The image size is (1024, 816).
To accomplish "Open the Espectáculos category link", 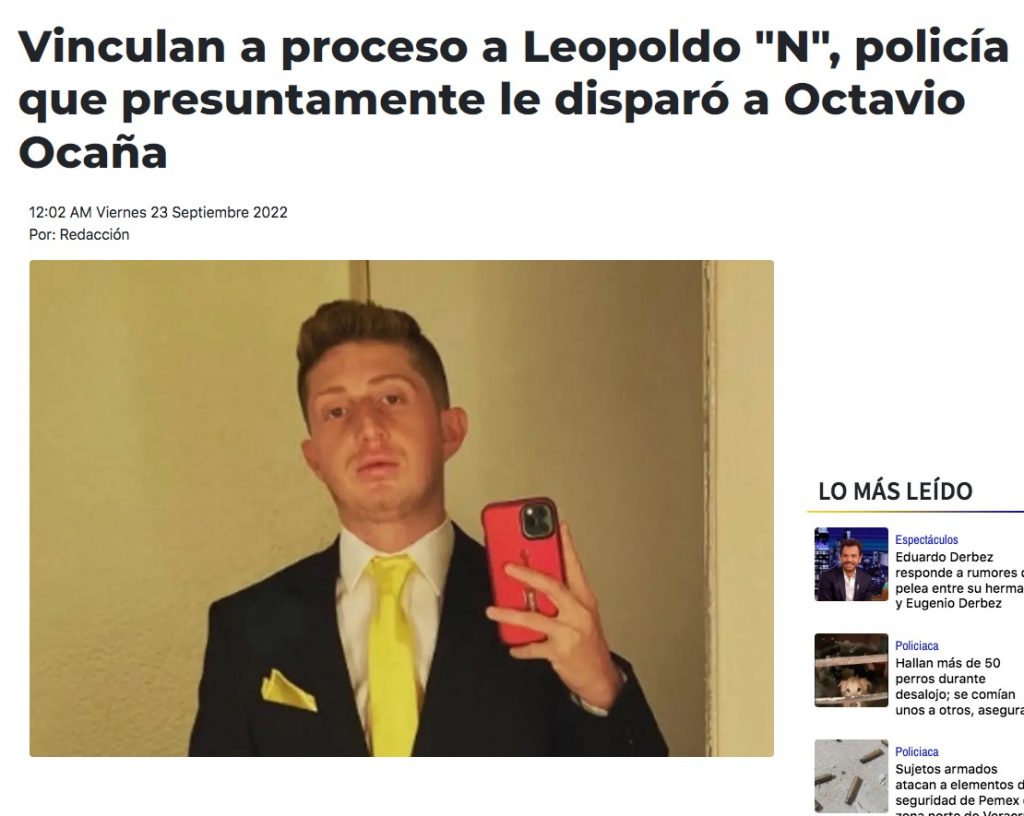I will 926,540.
